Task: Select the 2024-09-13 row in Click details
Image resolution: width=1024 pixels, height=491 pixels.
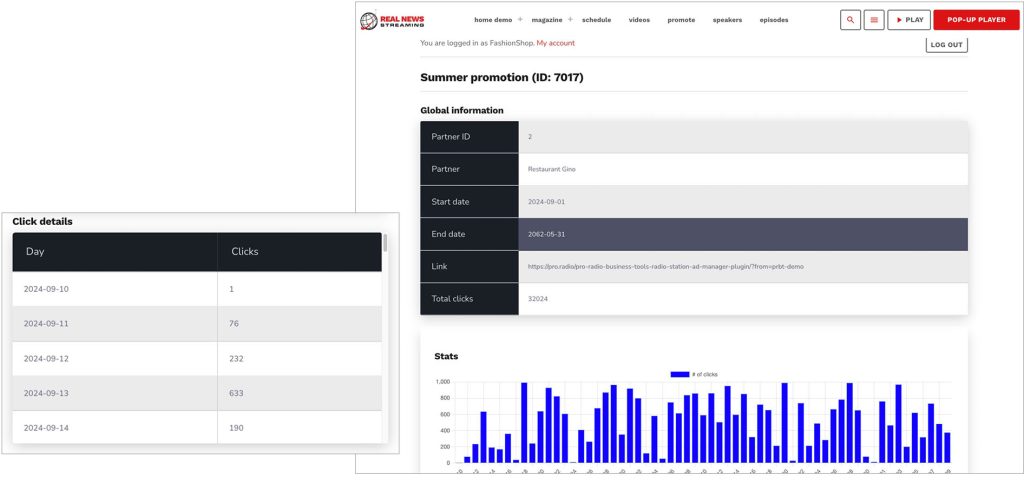Action: point(197,393)
